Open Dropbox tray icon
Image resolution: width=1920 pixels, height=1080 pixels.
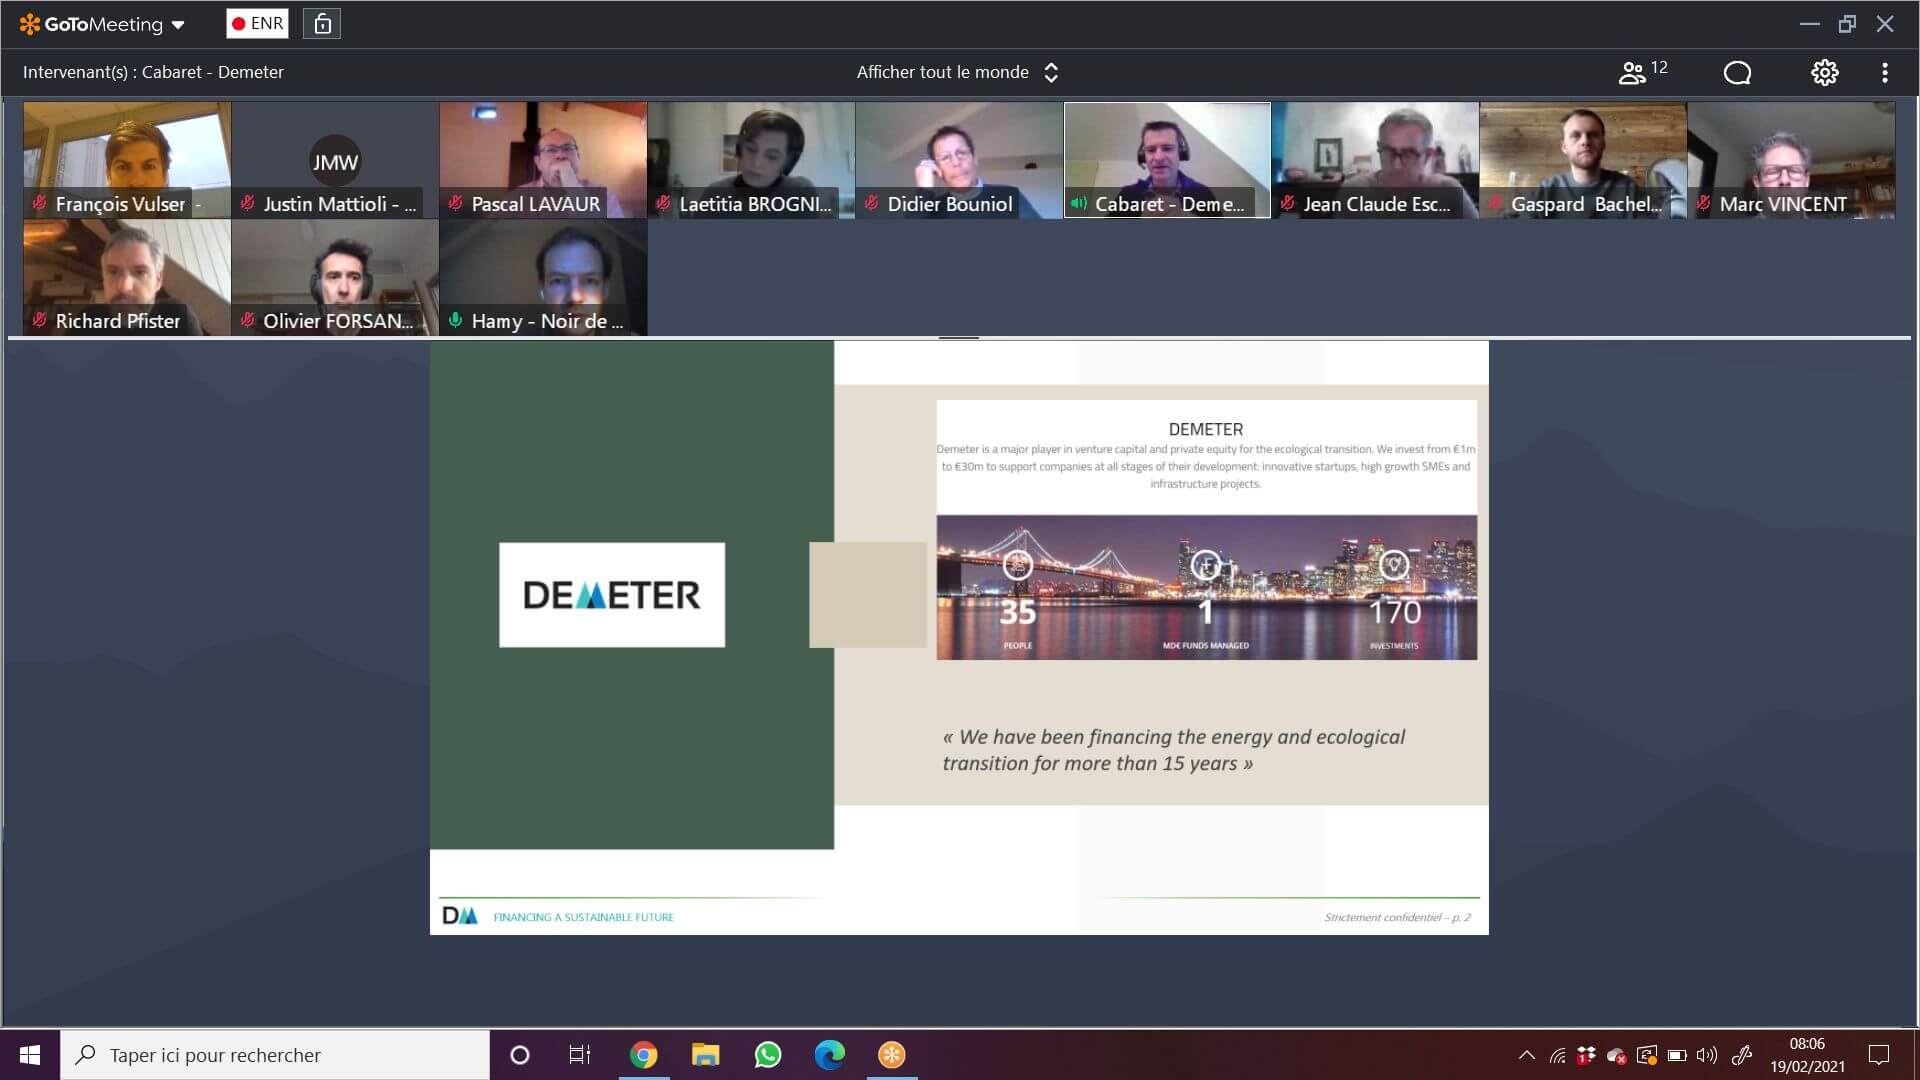coord(1587,1055)
